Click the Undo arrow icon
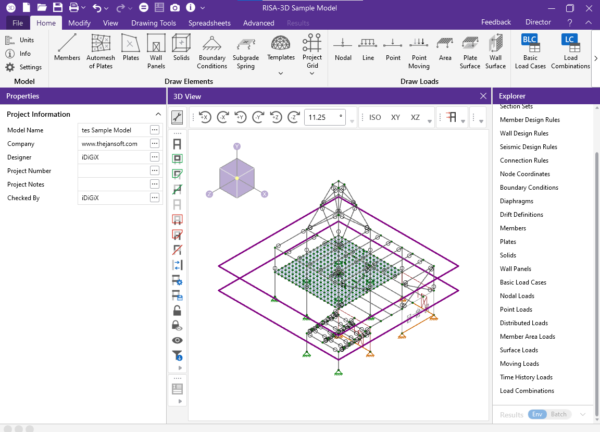Screen dimensions: 600x432 (97, 8)
